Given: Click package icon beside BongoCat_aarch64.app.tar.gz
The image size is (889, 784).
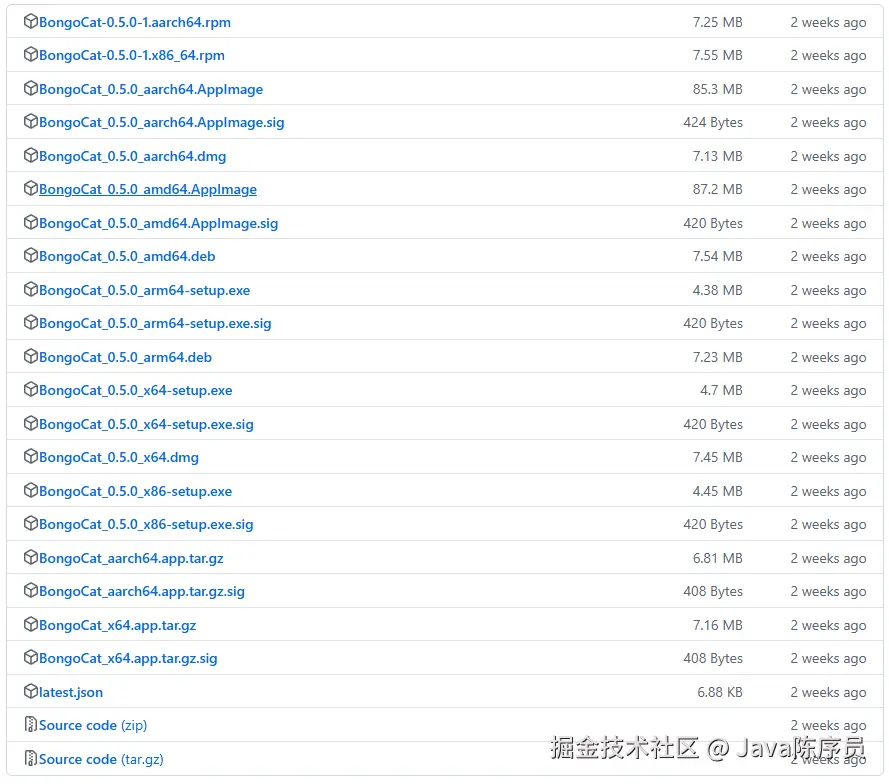Looking at the screenshot, I should pyautogui.click(x=31, y=557).
